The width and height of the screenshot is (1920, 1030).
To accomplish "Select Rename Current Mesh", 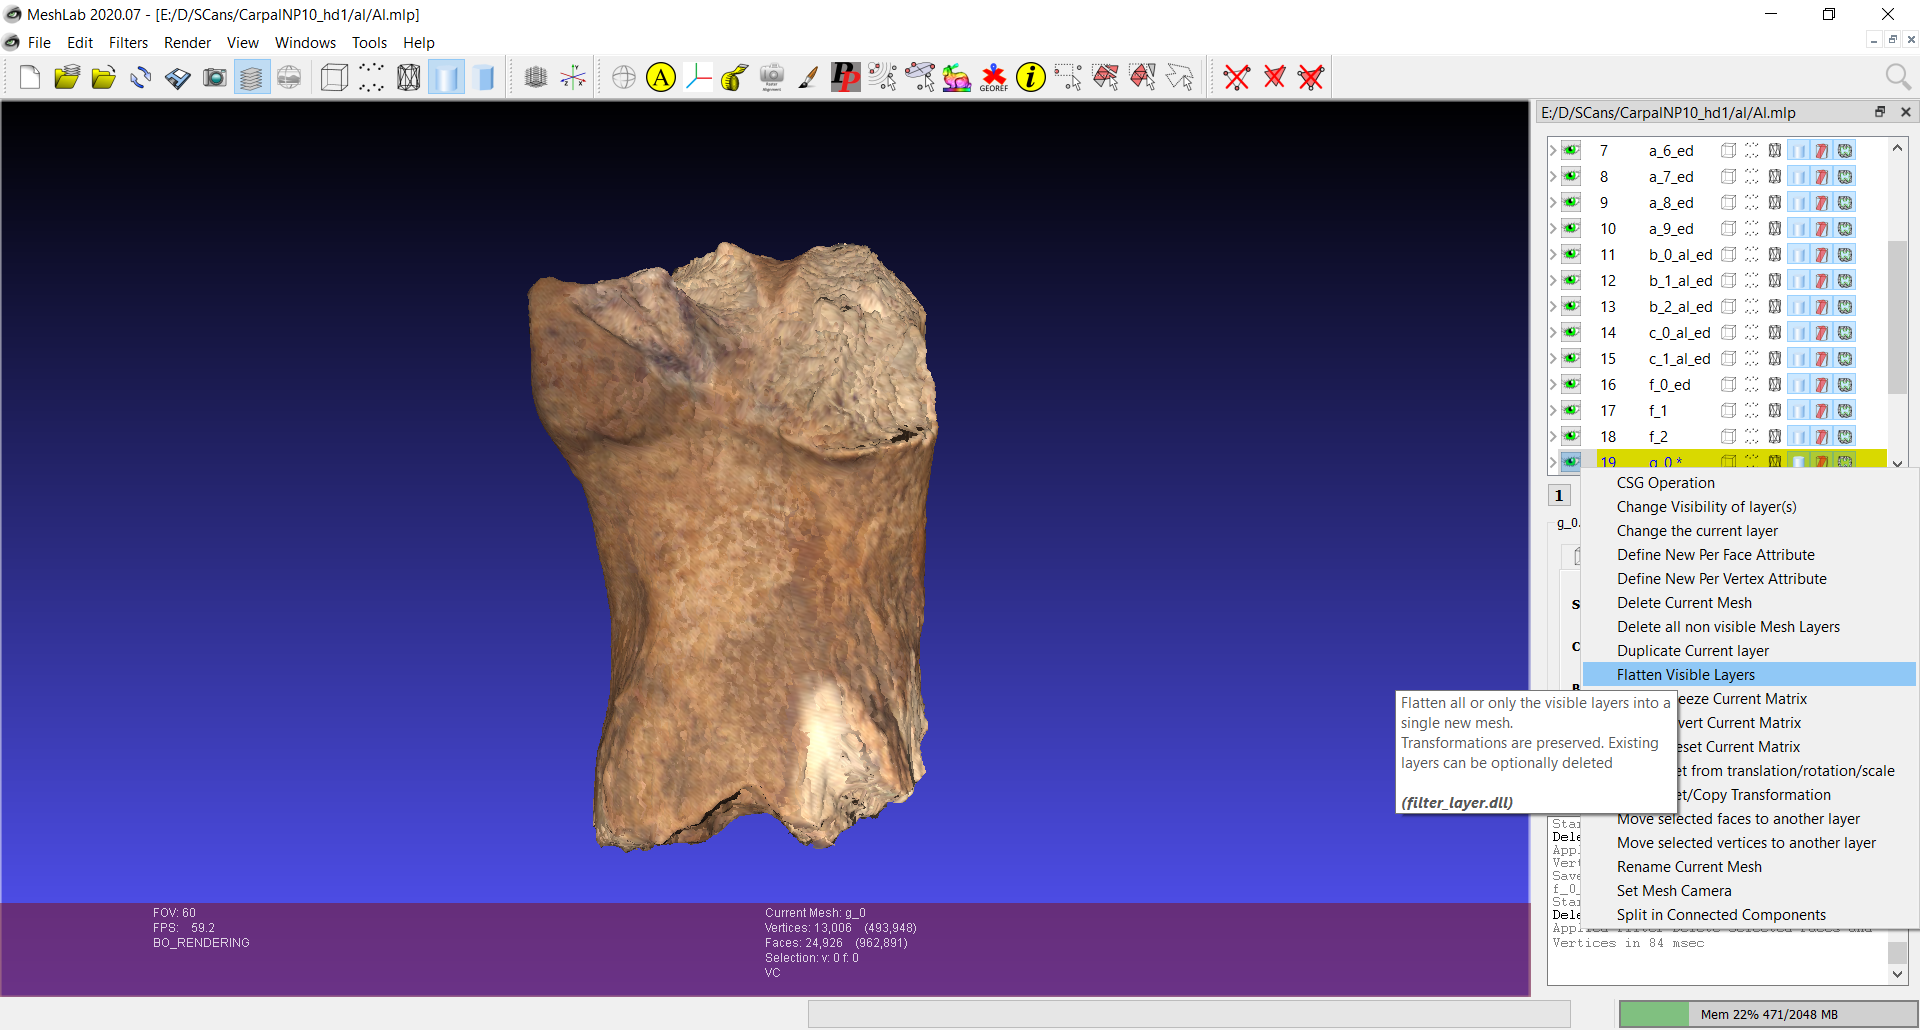I will (1749, 867).
